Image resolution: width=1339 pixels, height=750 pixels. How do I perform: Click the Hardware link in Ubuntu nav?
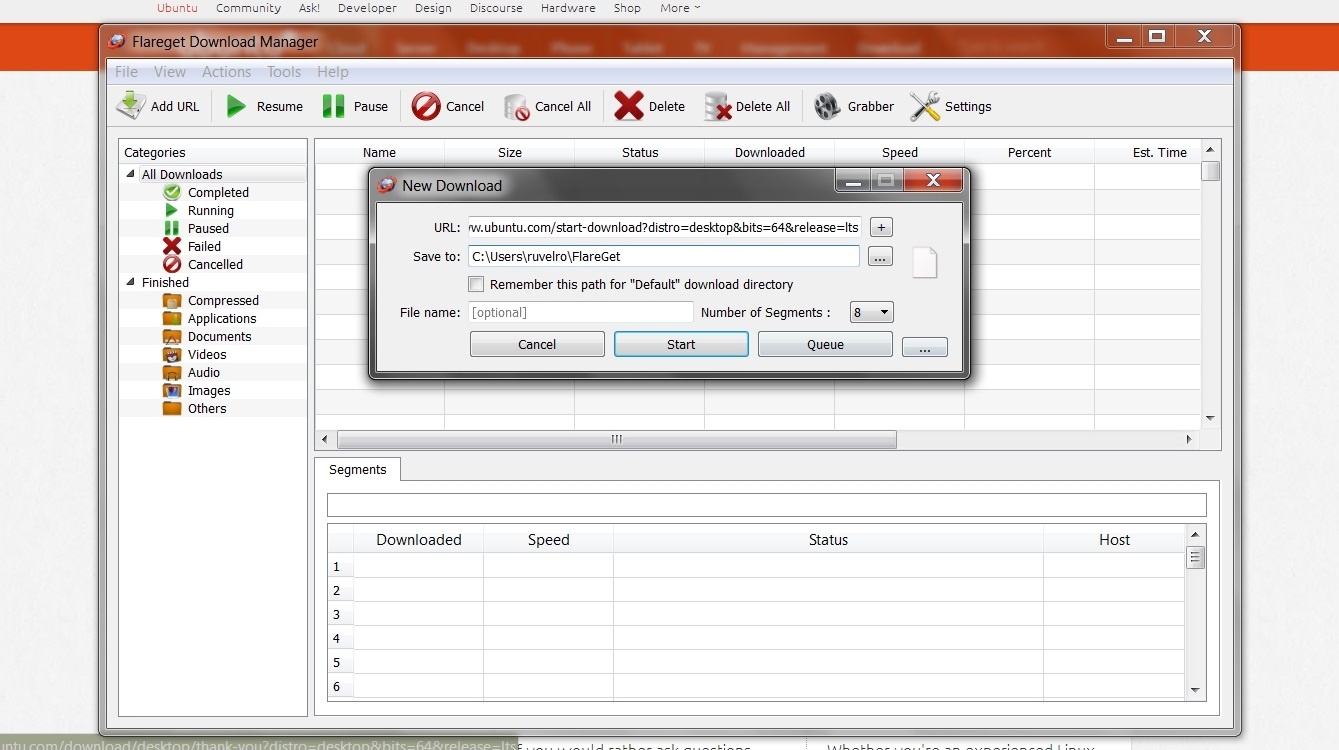(x=568, y=8)
